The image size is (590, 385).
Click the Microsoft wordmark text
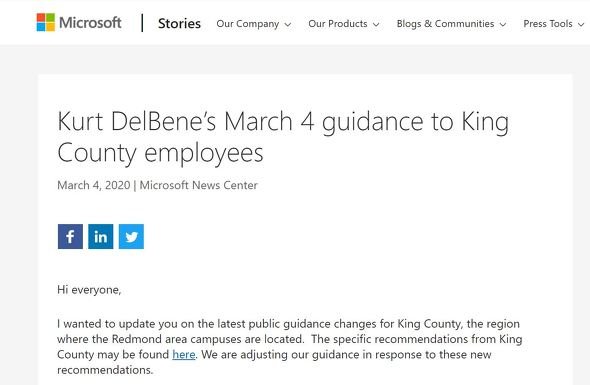tap(90, 23)
